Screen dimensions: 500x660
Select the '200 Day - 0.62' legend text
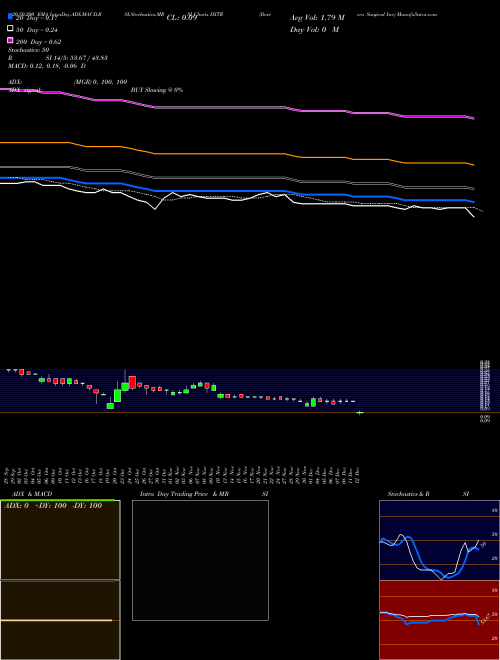point(38,42)
